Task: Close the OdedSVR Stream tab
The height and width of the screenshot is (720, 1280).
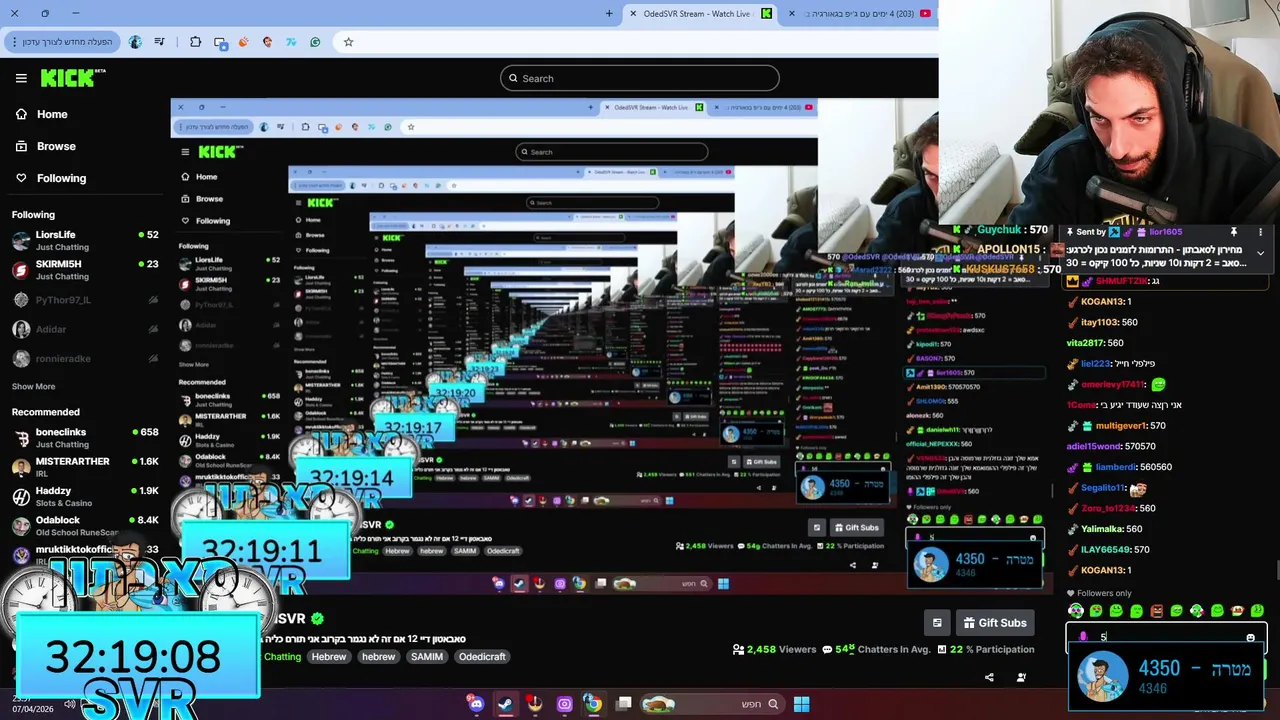Action: 633,13
